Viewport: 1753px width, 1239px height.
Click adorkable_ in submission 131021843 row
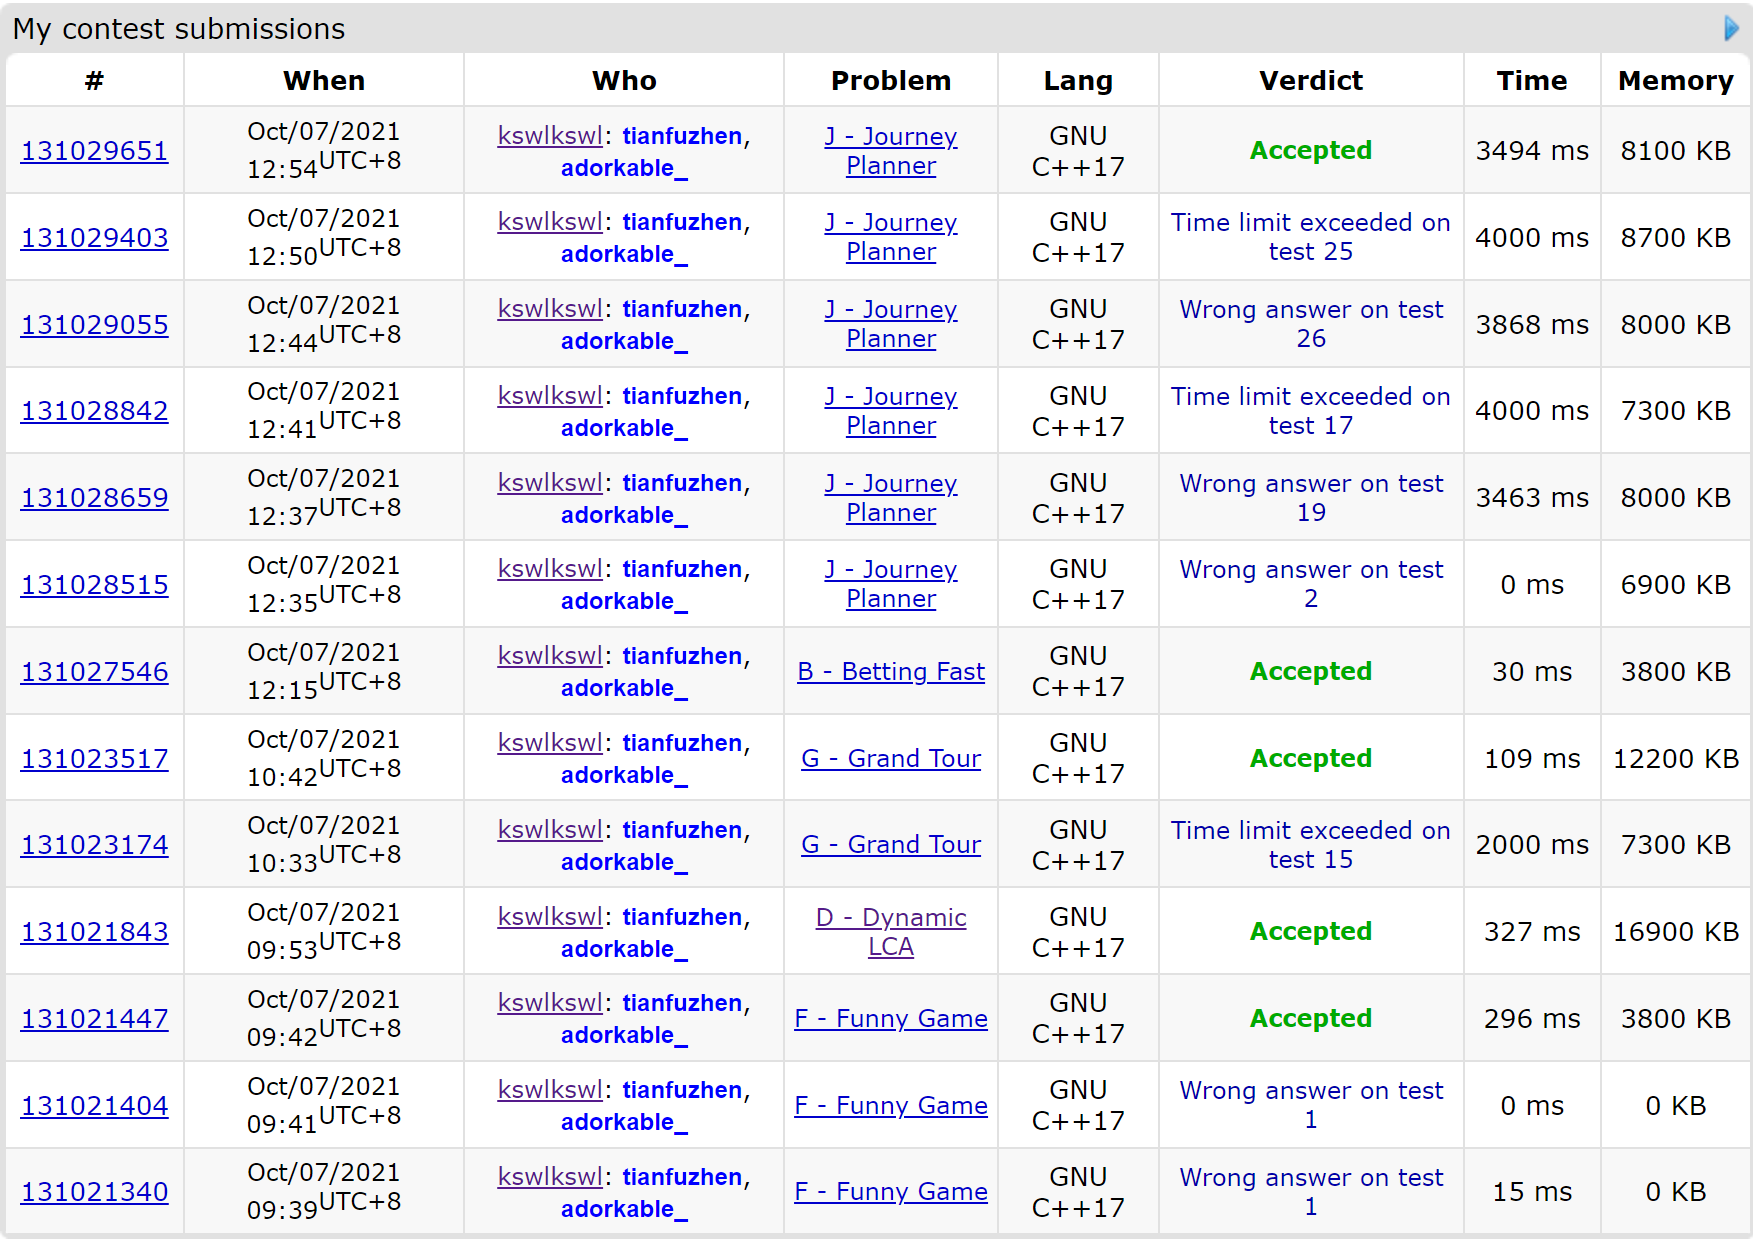[623, 949]
